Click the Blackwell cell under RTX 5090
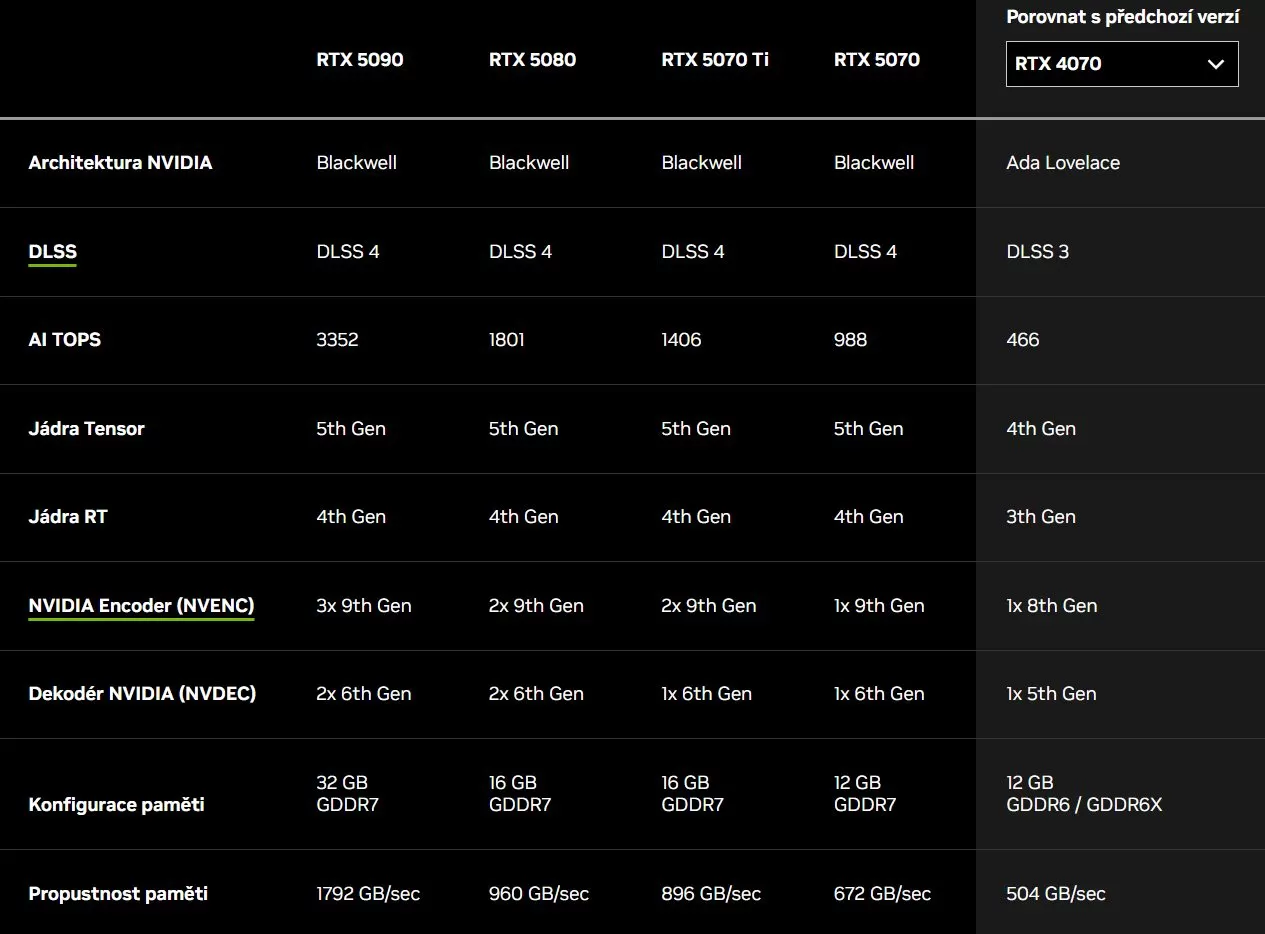 [357, 163]
